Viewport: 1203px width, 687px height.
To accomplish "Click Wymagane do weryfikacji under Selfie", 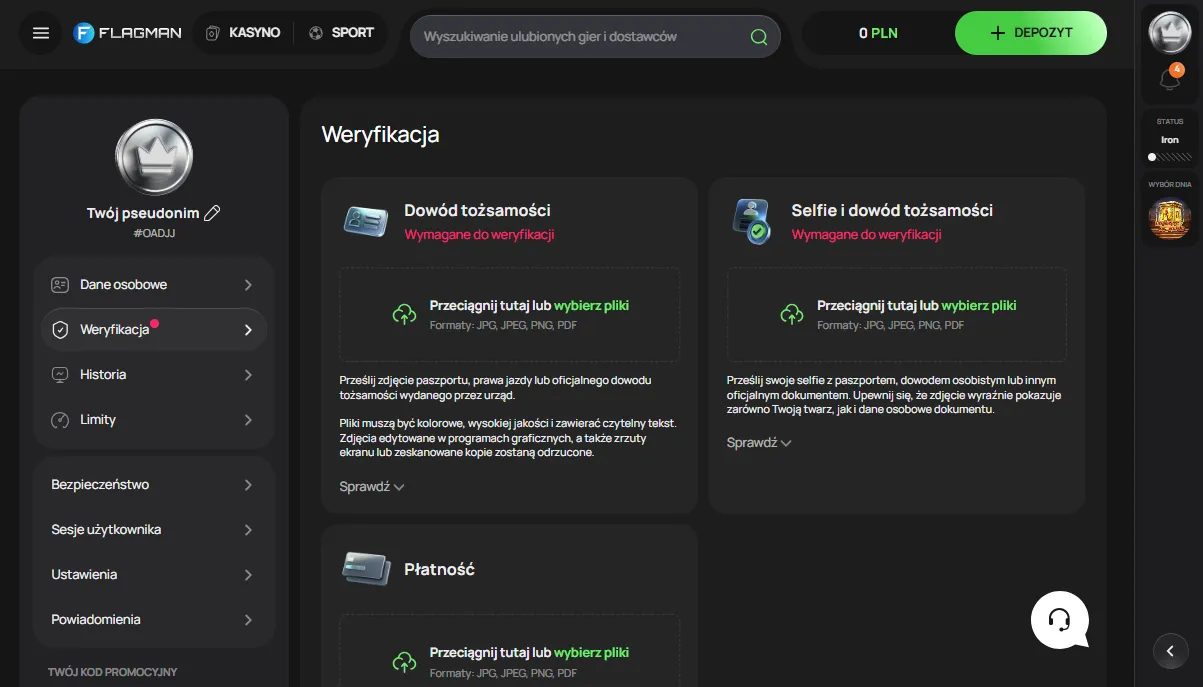I will click(866, 235).
